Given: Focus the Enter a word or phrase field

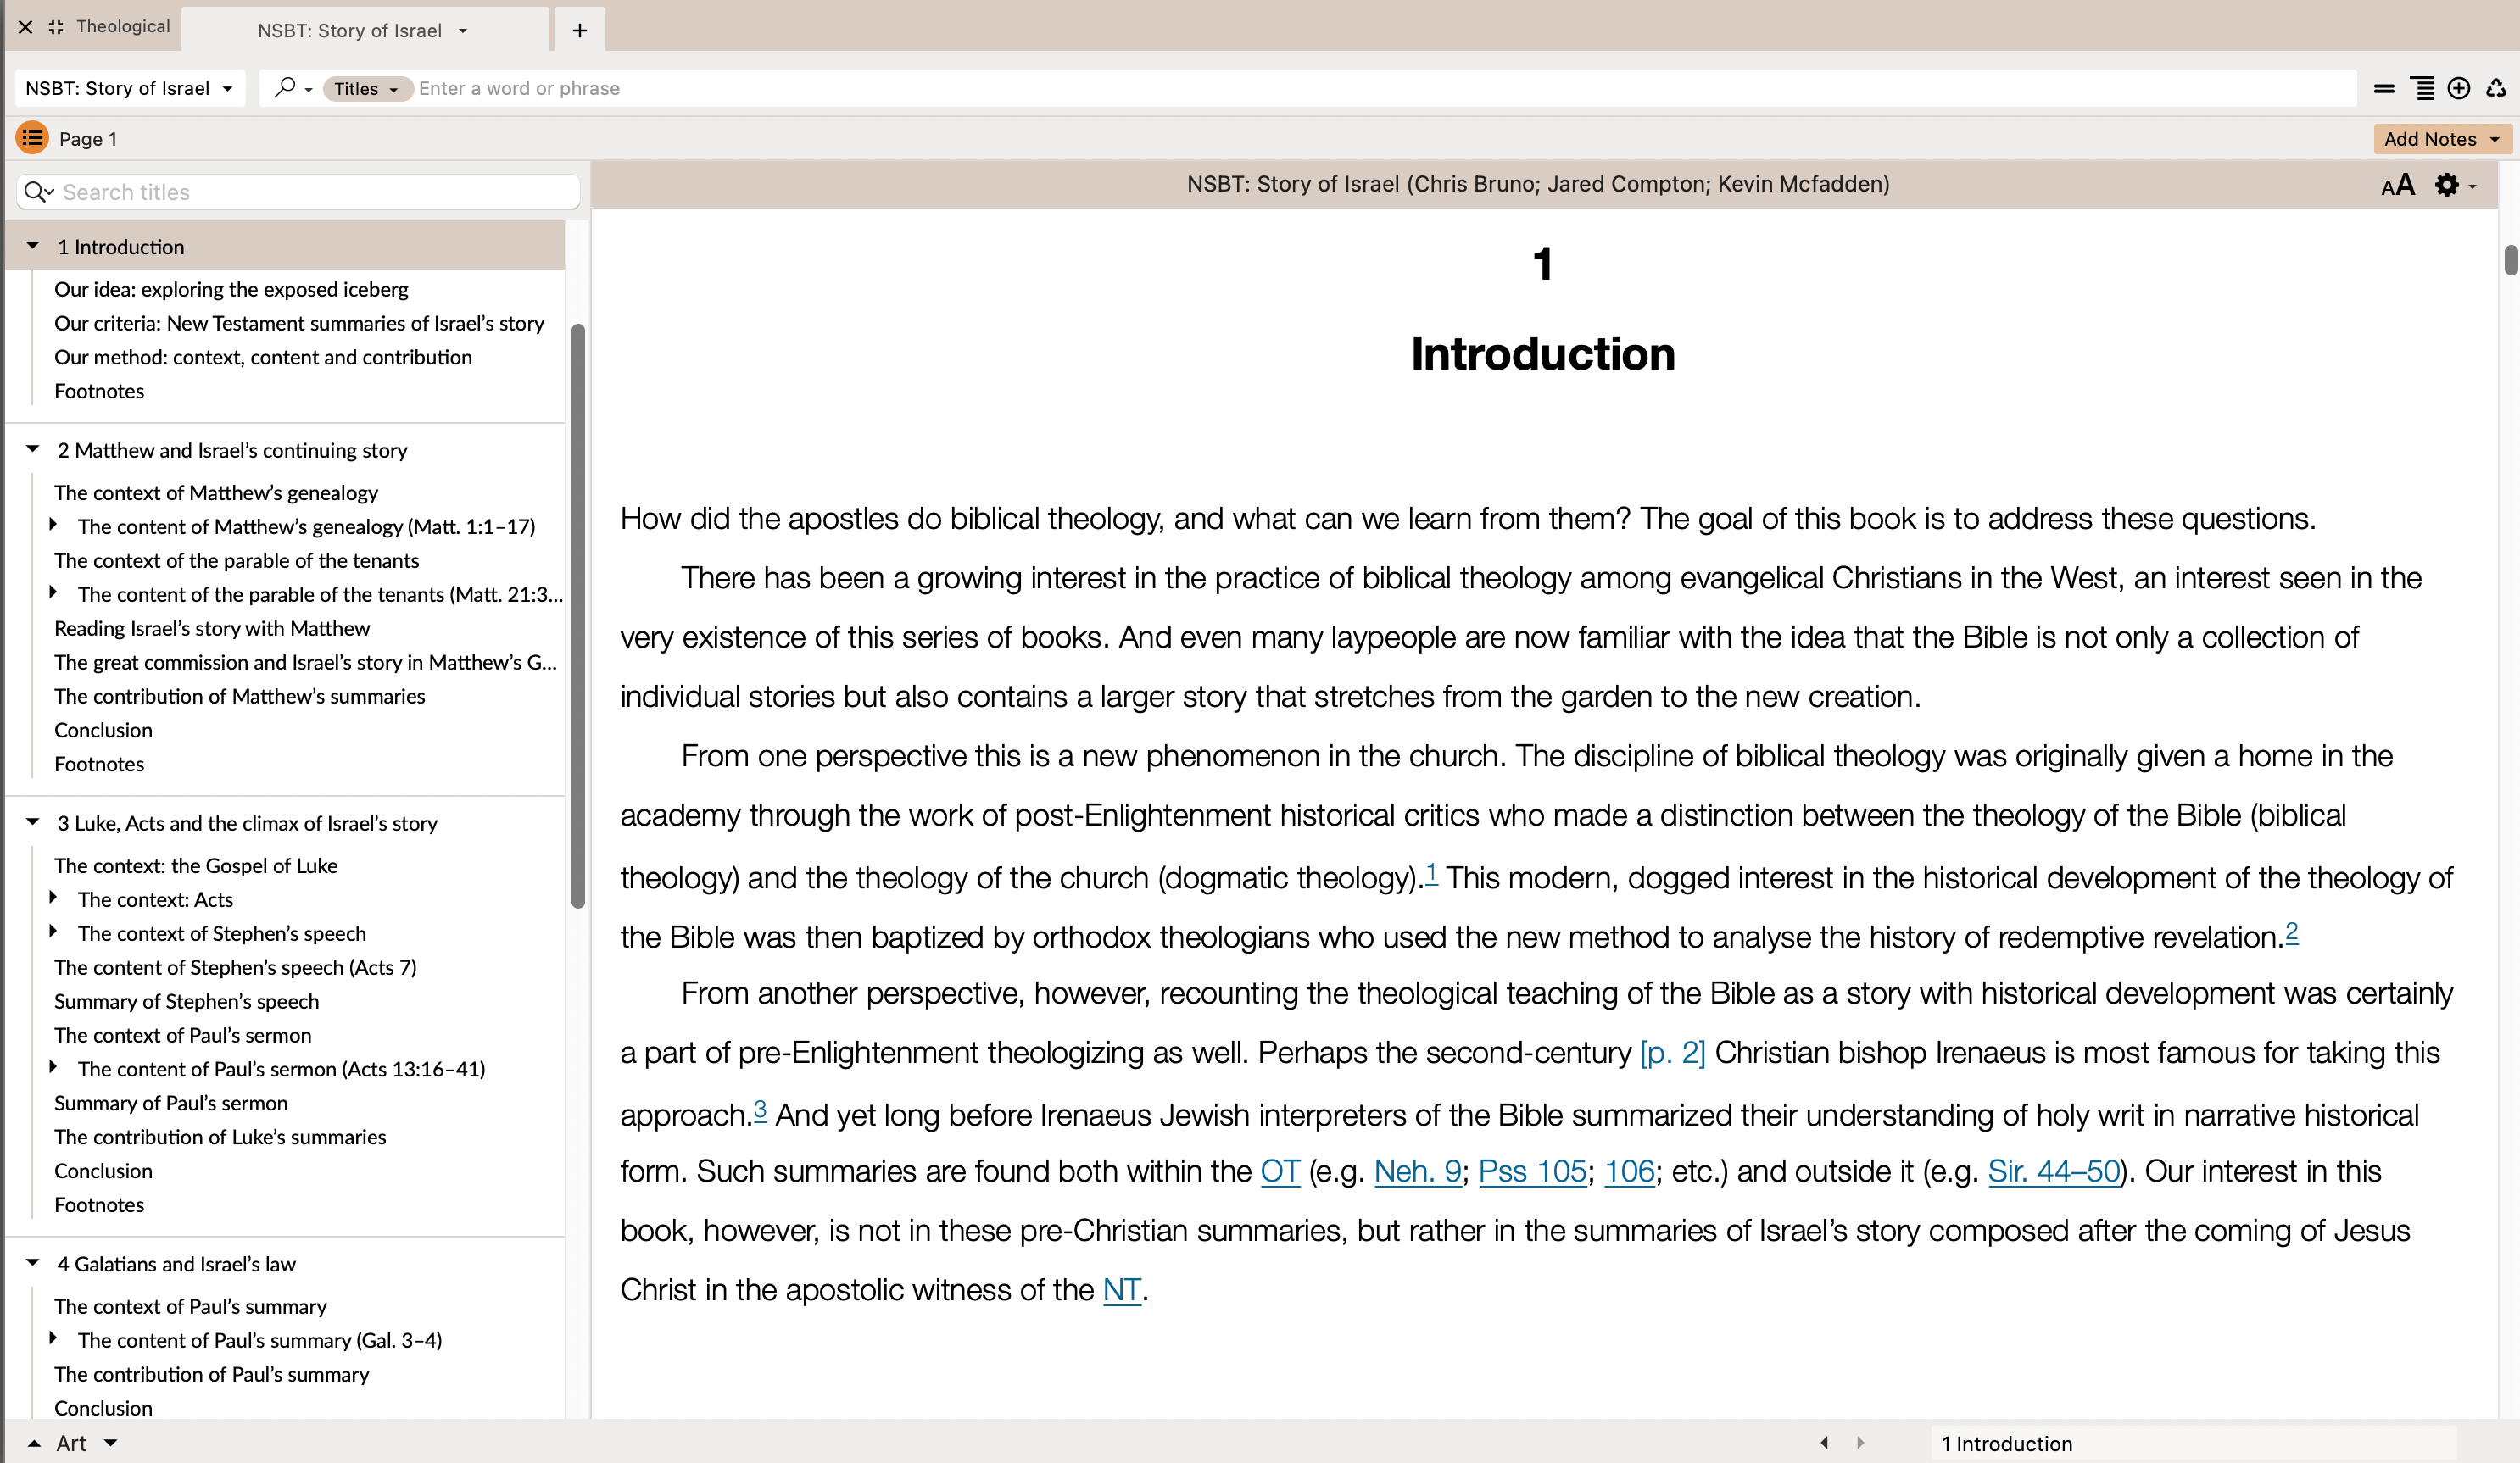Looking at the screenshot, I should (1385, 88).
